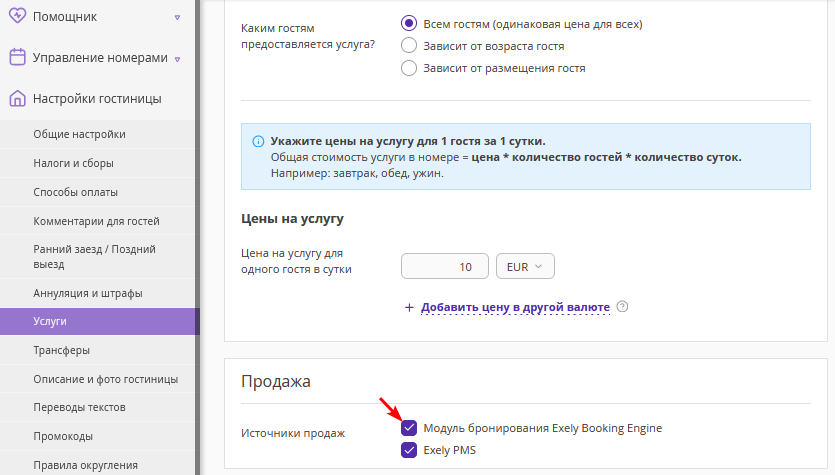Uncheck the Exely PMS checkbox

click(x=409, y=450)
